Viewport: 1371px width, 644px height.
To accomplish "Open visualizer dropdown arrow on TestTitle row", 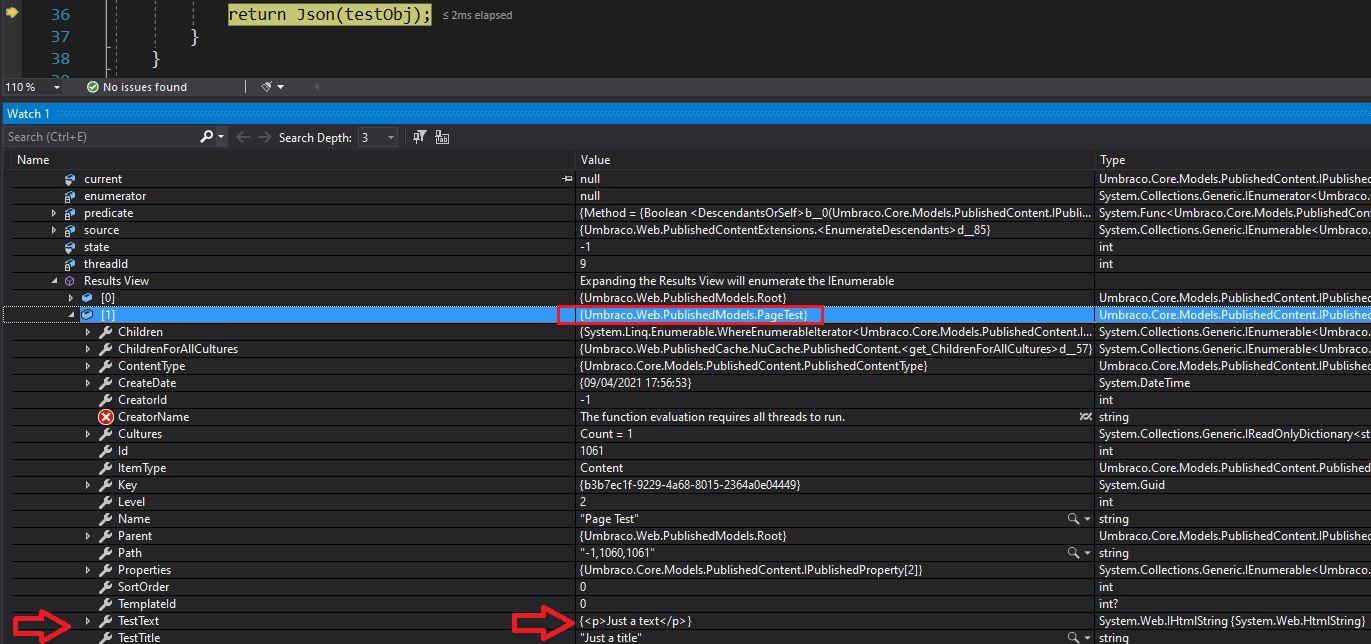I will click(x=1087, y=638).
